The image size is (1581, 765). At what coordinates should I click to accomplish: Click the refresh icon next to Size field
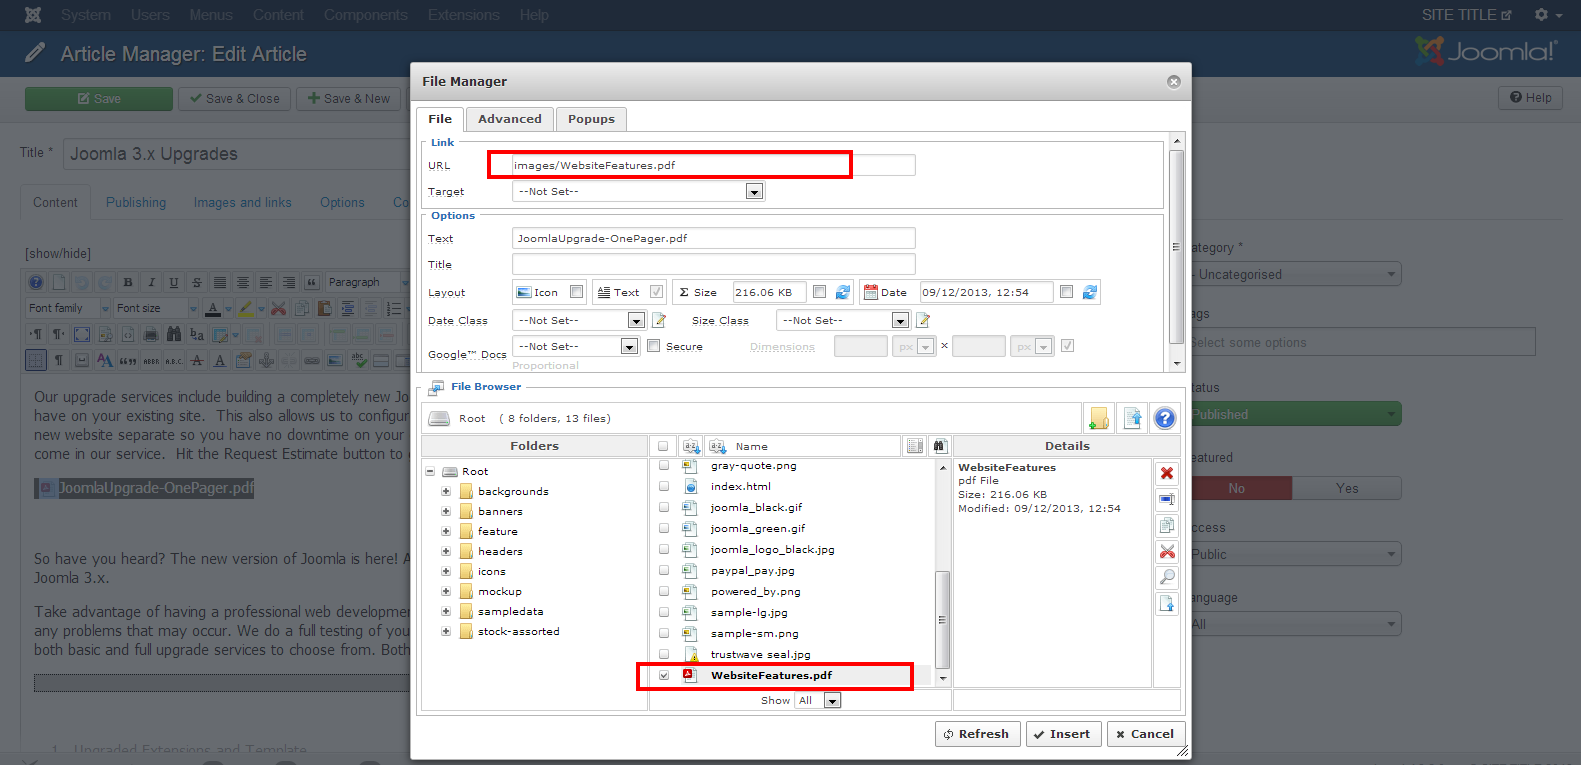click(843, 292)
